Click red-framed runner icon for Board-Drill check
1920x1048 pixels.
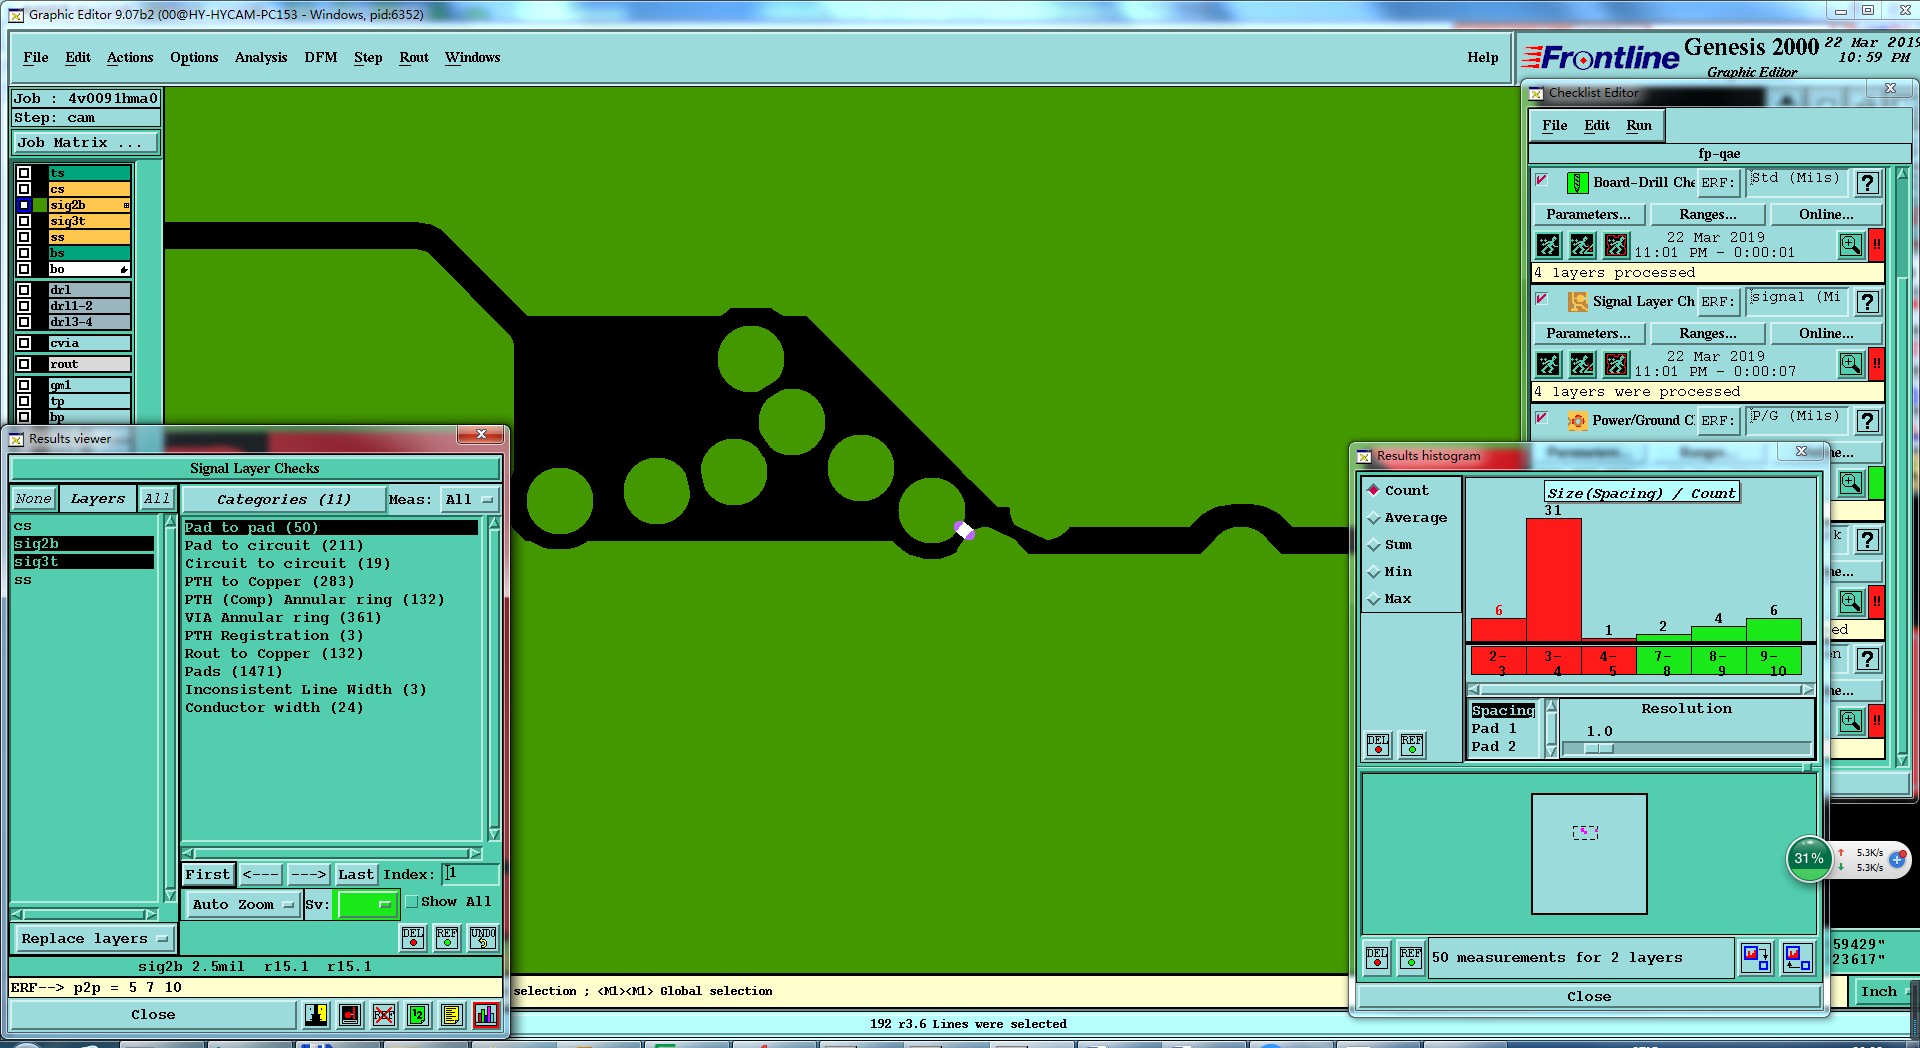click(1616, 245)
